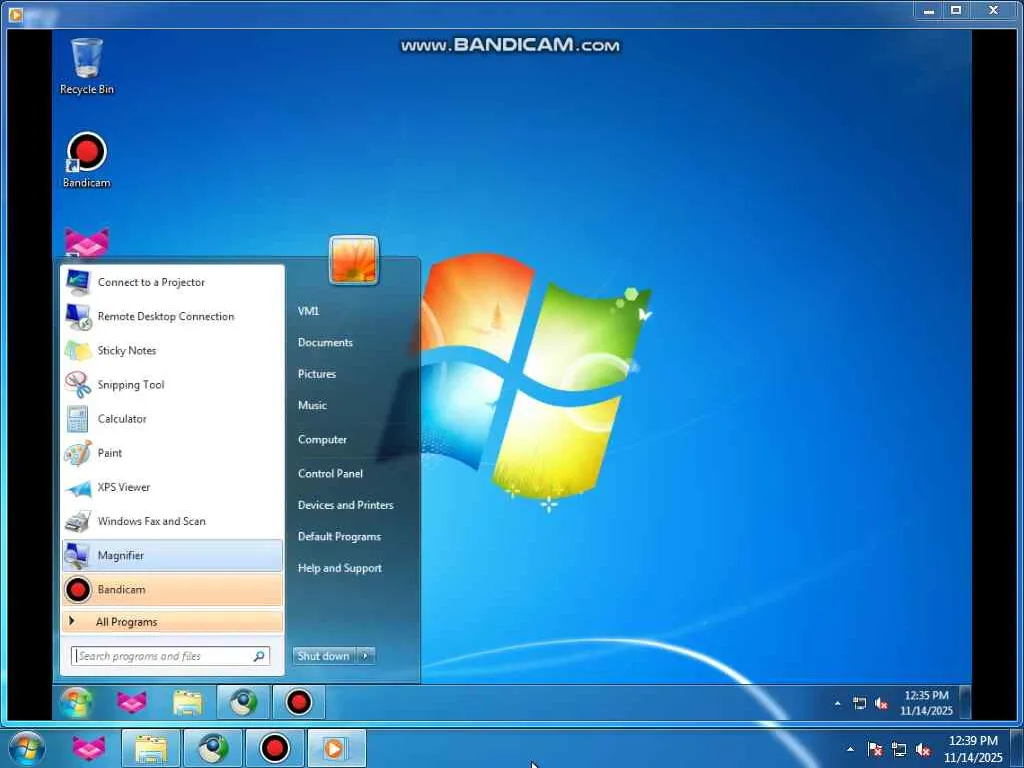Open the Bandicam desktop shortcut
This screenshot has height=768, width=1024.
coord(86,160)
